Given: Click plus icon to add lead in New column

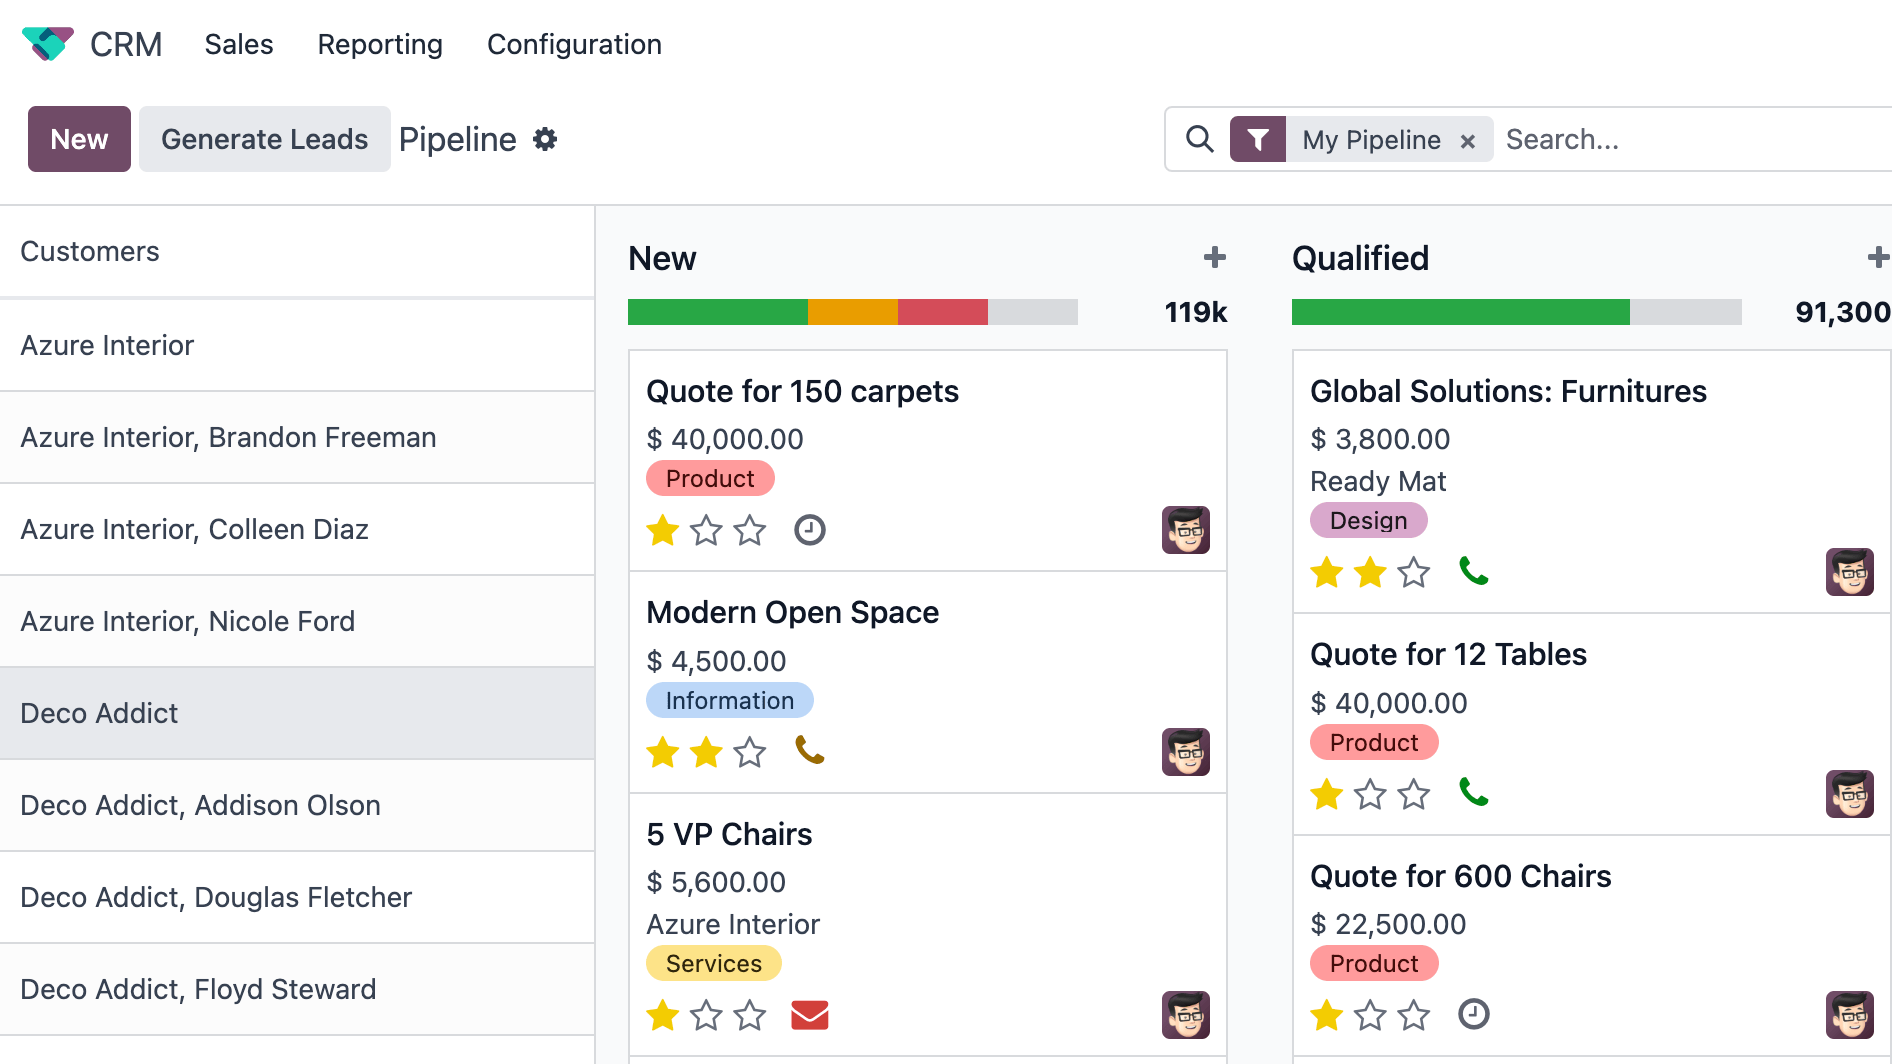Looking at the screenshot, I should pos(1214,258).
